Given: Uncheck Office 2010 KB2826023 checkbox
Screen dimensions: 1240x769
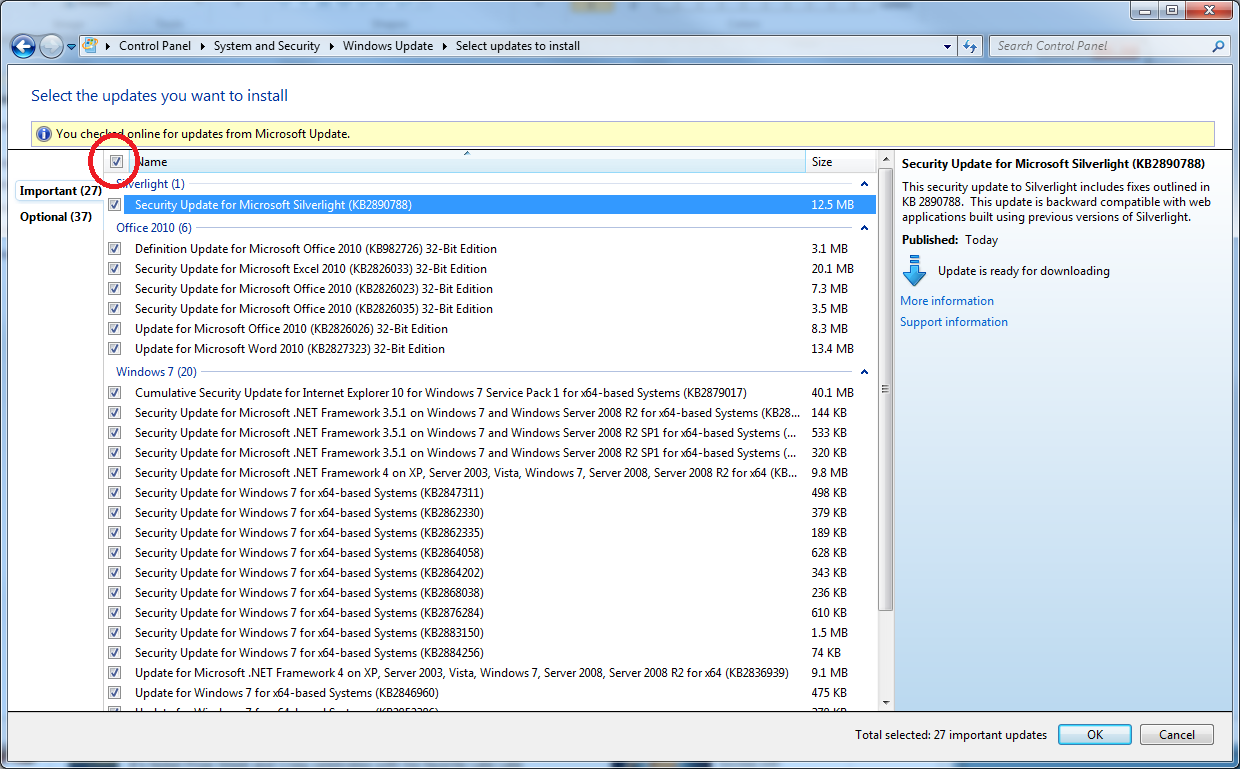Looking at the screenshot, I should click(115, 289).
